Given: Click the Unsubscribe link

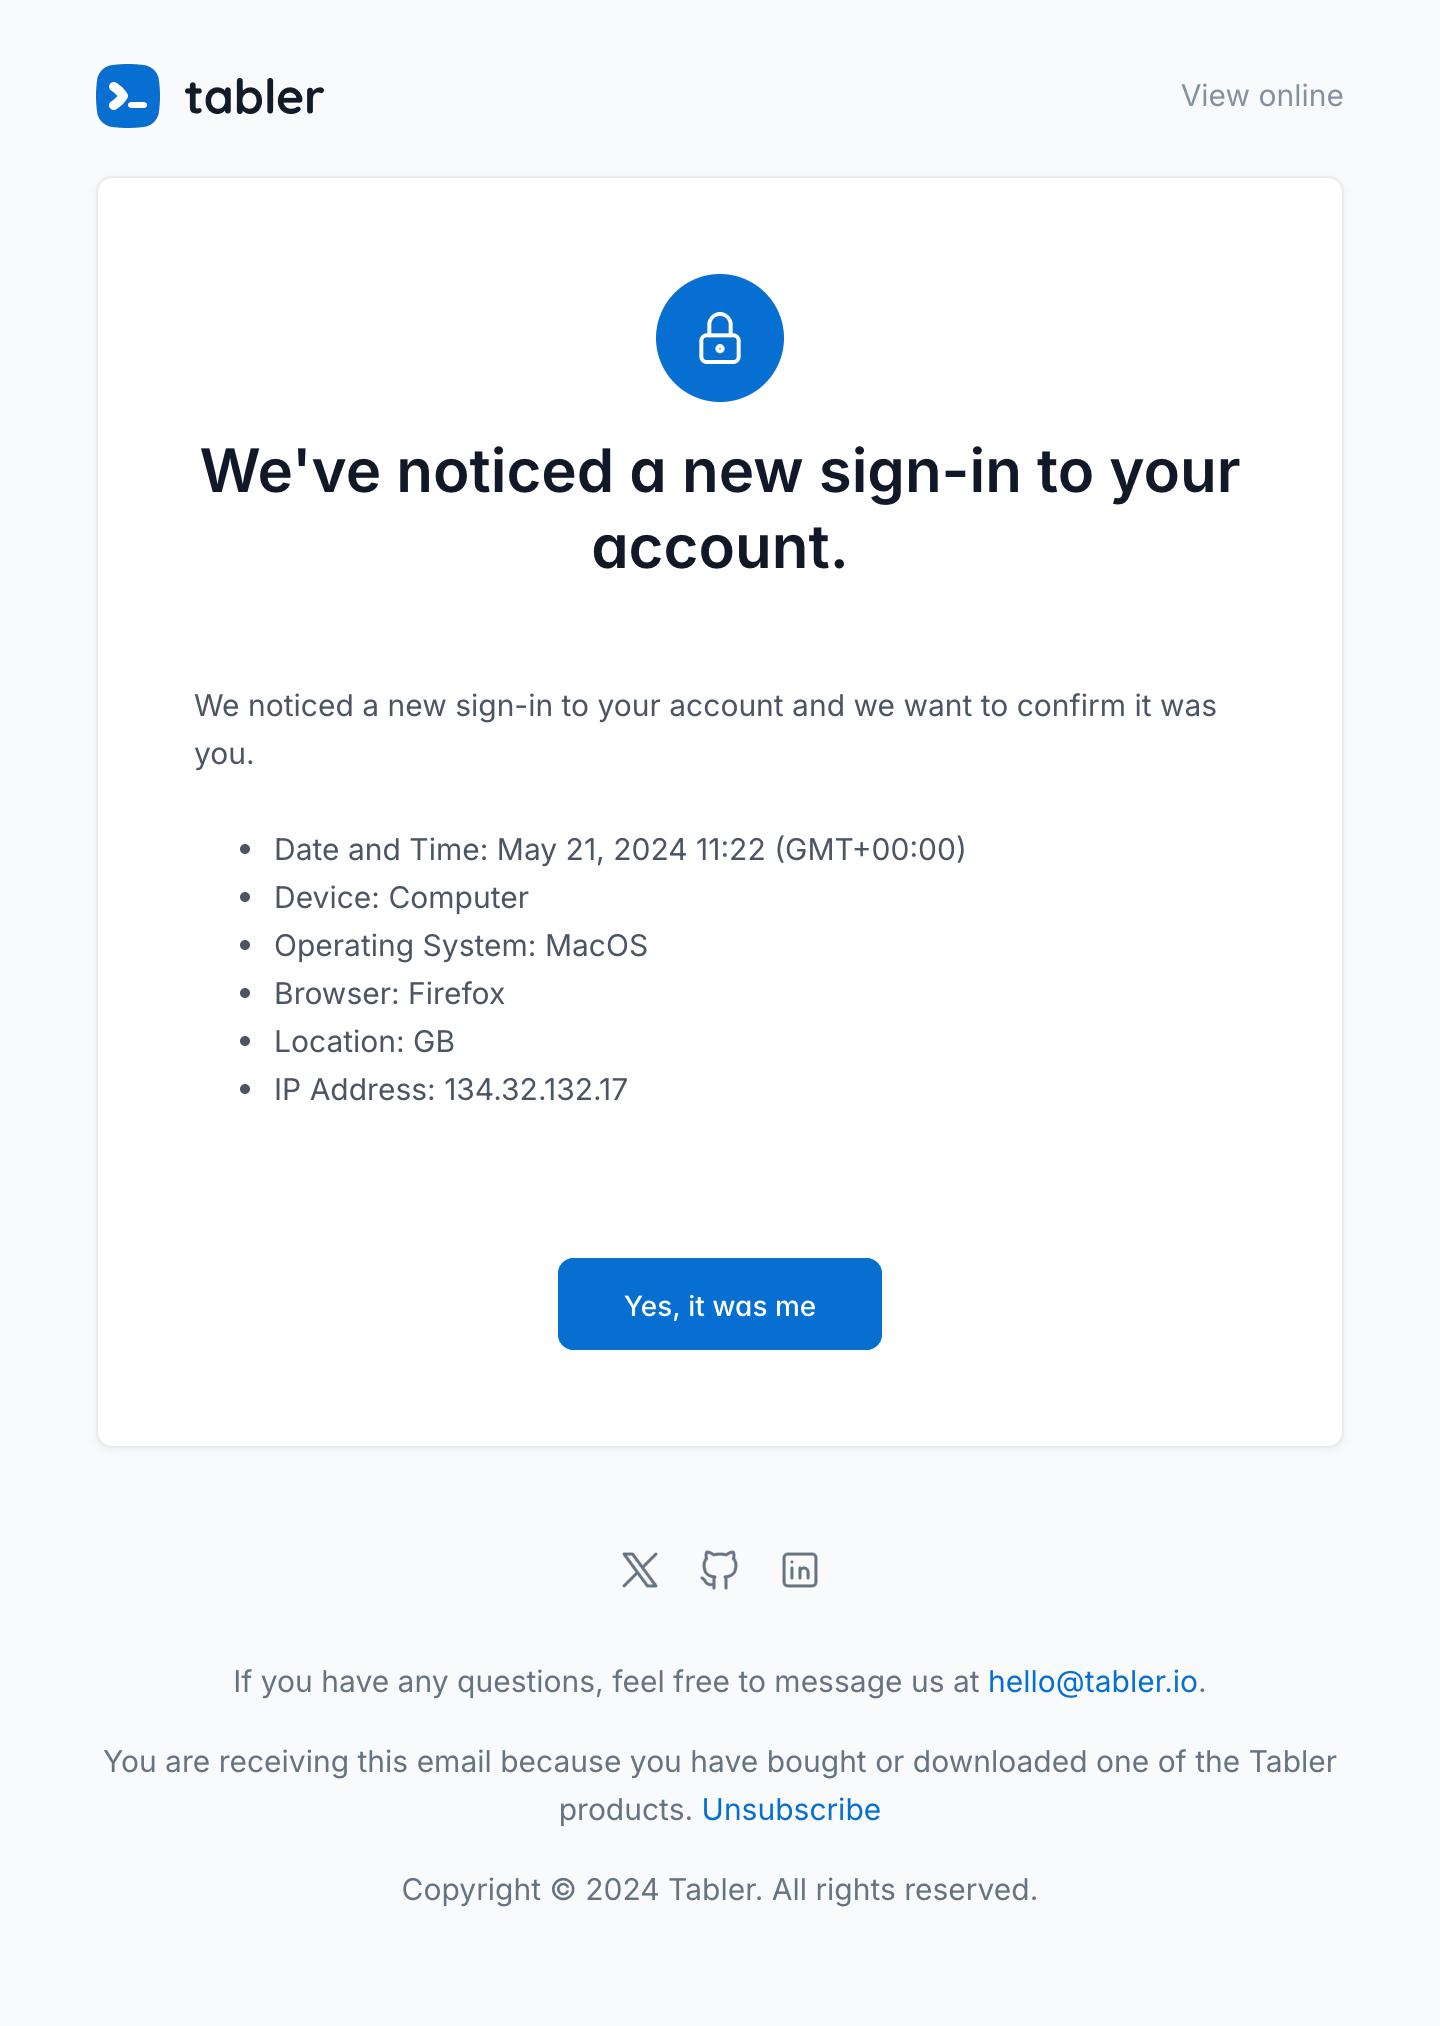Looking at the screenshot, I should click(791, 1809).
